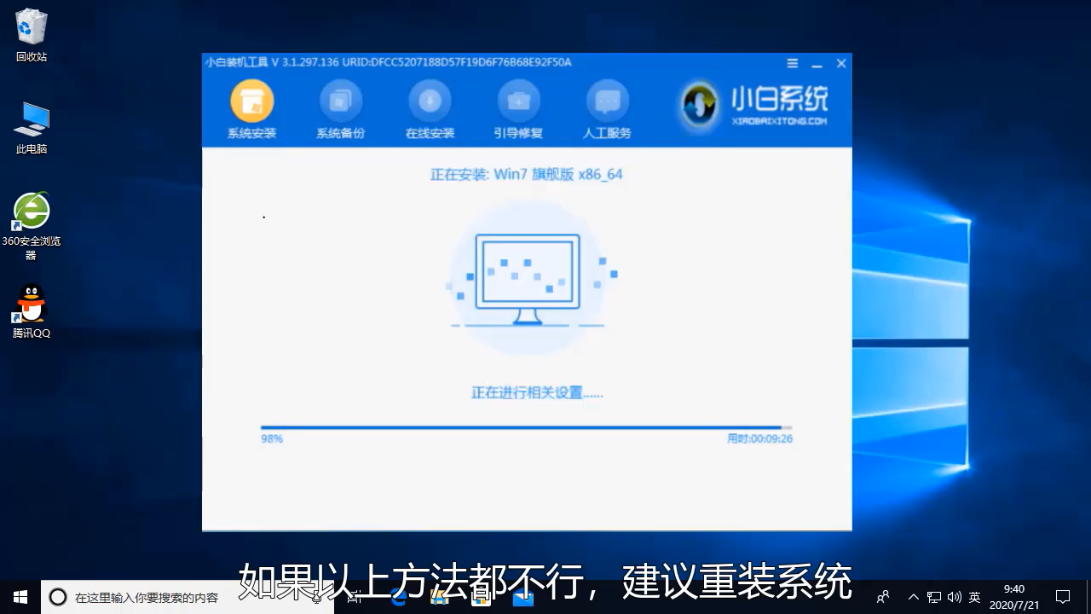Open the 引导修复 tab
1091x614 pixels.
(x=518, y=111)
